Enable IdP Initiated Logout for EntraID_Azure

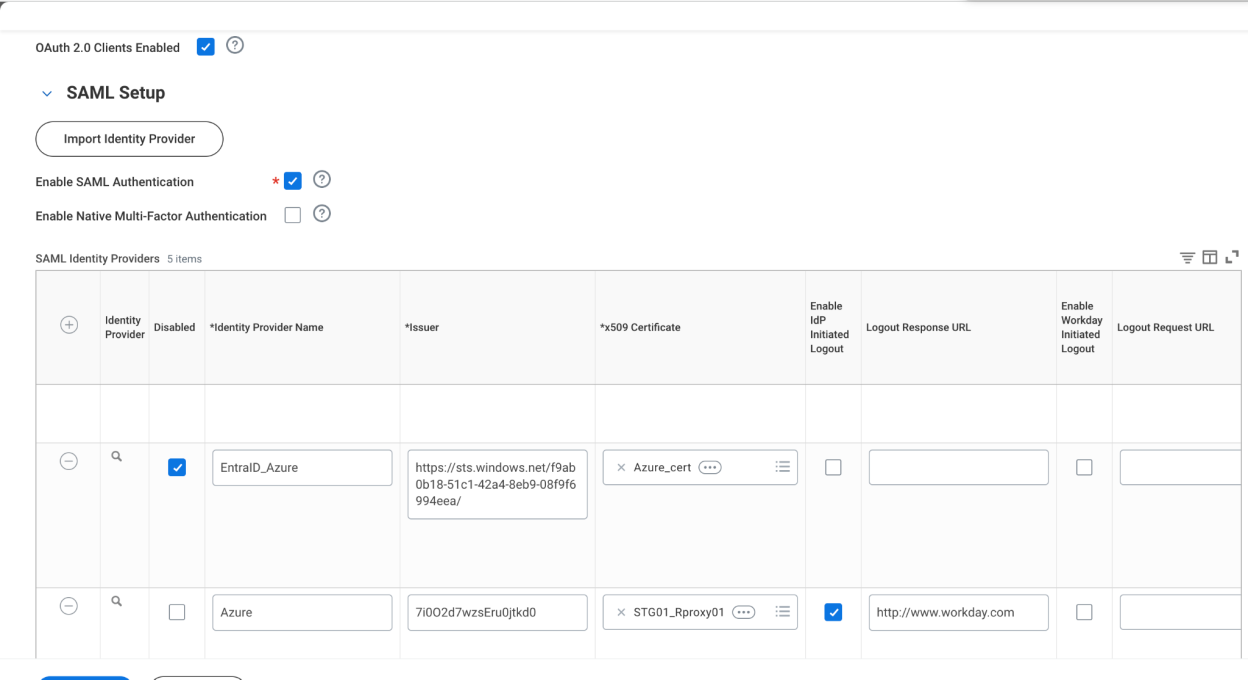pyautogui.click(x=833, y=467)
